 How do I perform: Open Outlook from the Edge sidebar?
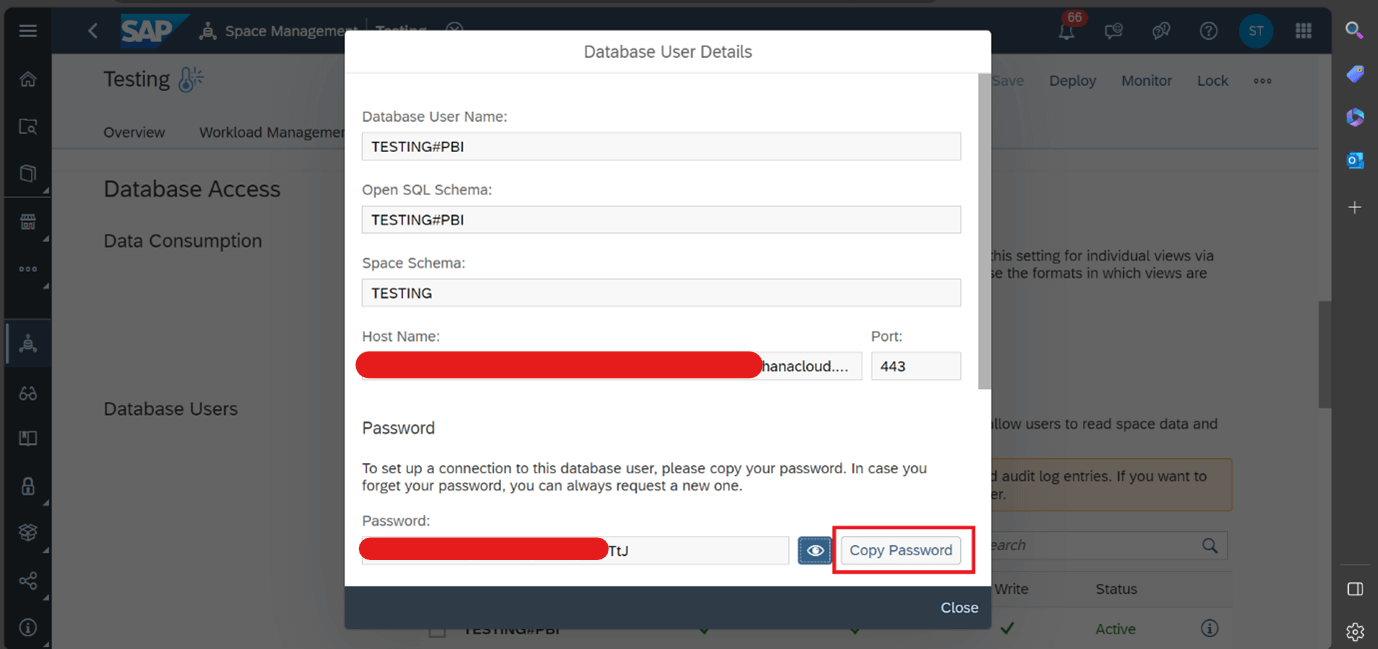click(x=1355, y=160)
